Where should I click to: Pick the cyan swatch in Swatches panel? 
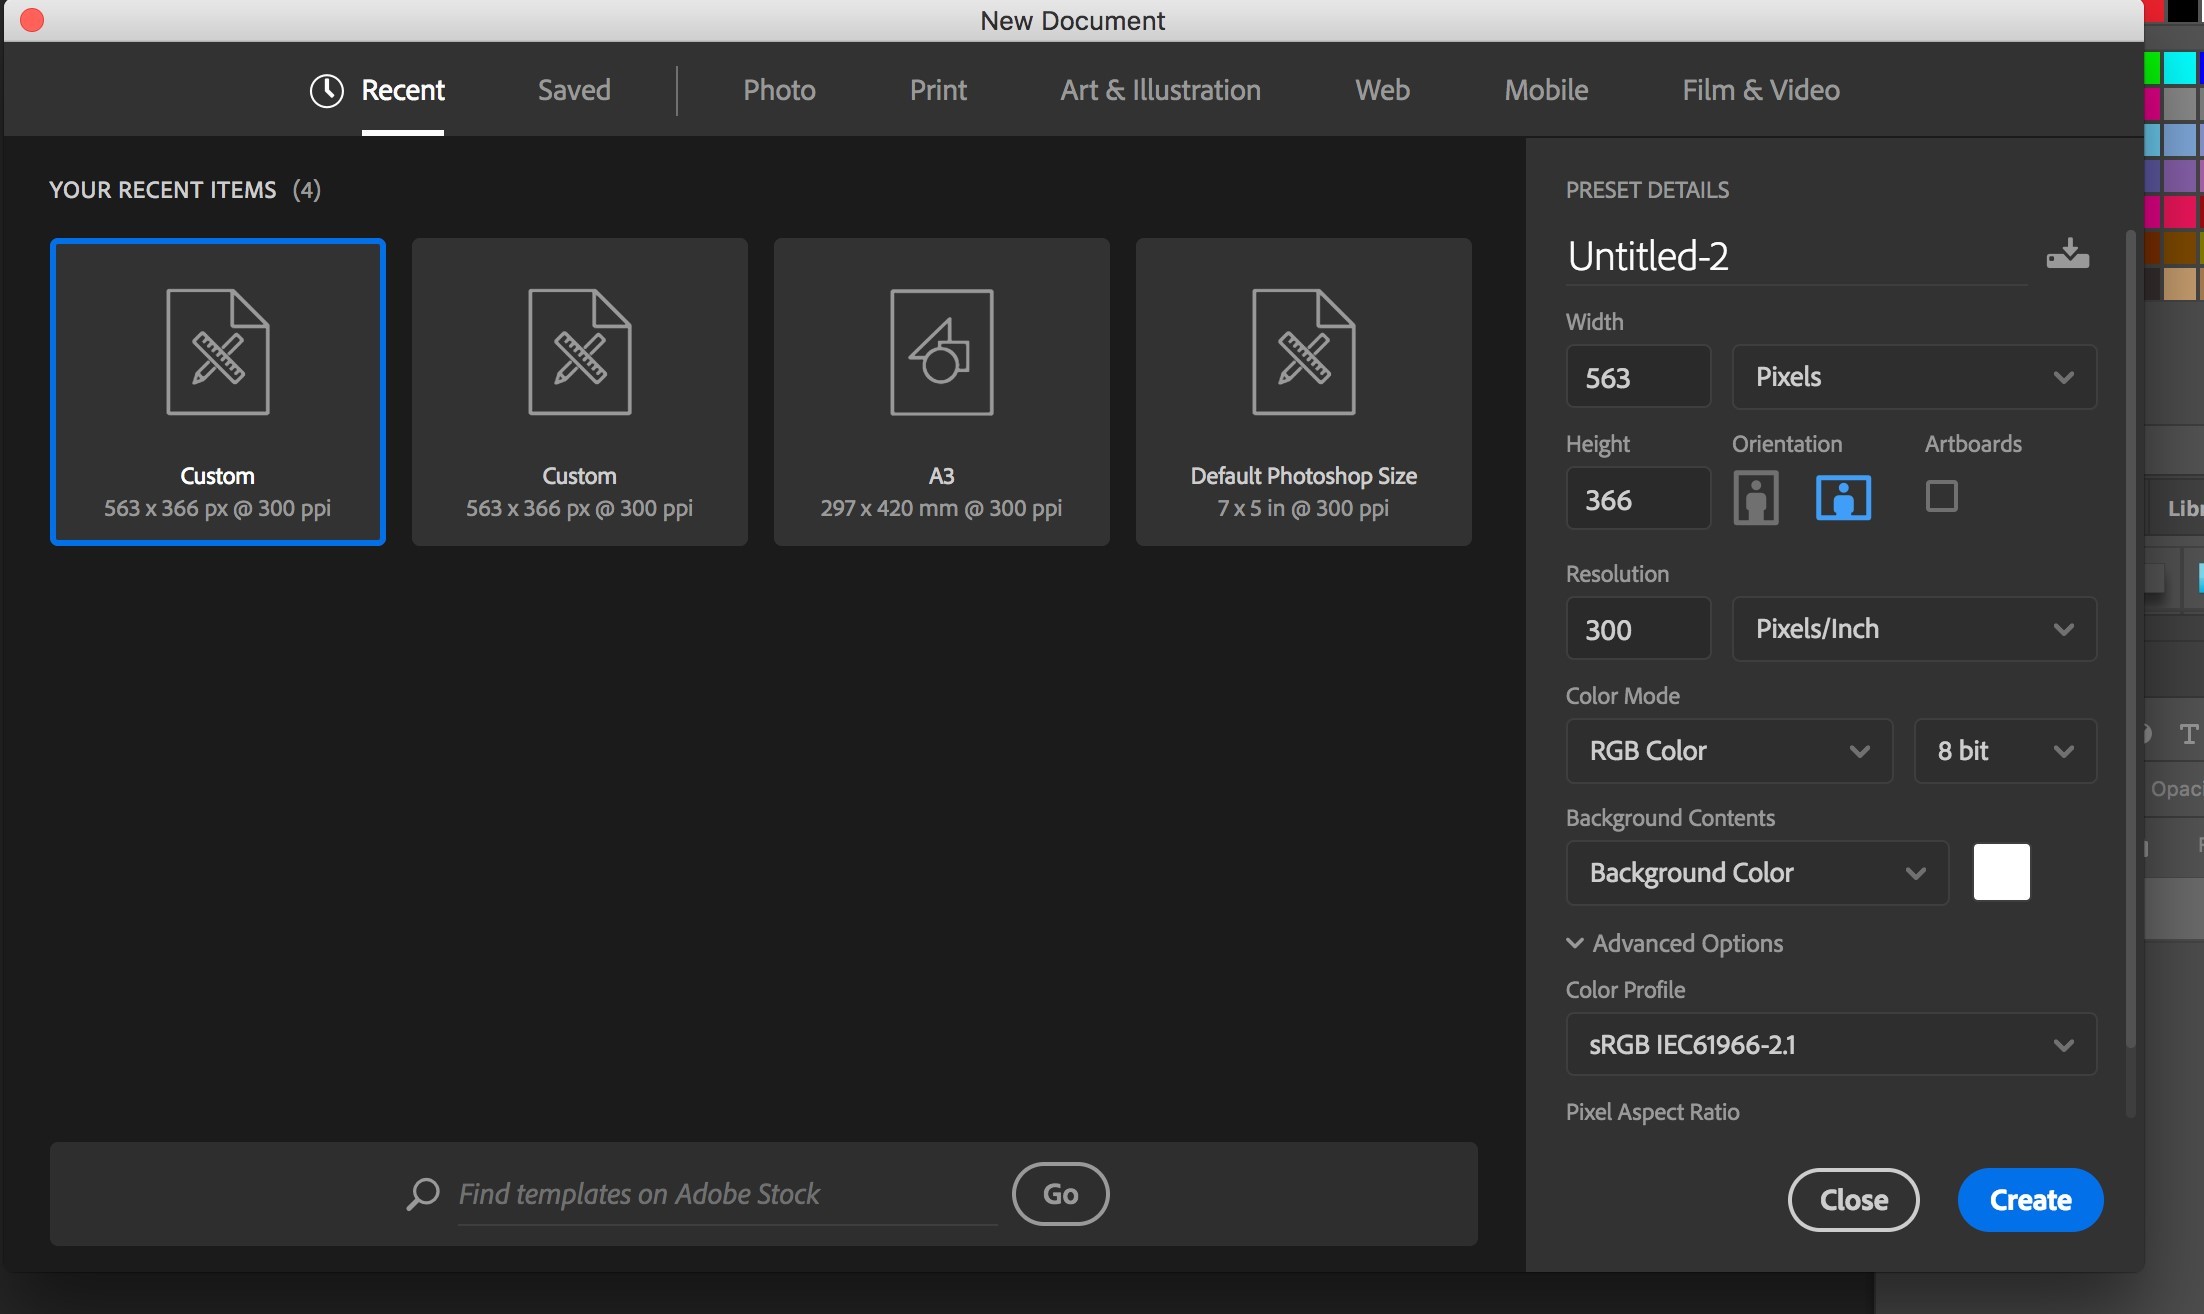(2179, 68)
